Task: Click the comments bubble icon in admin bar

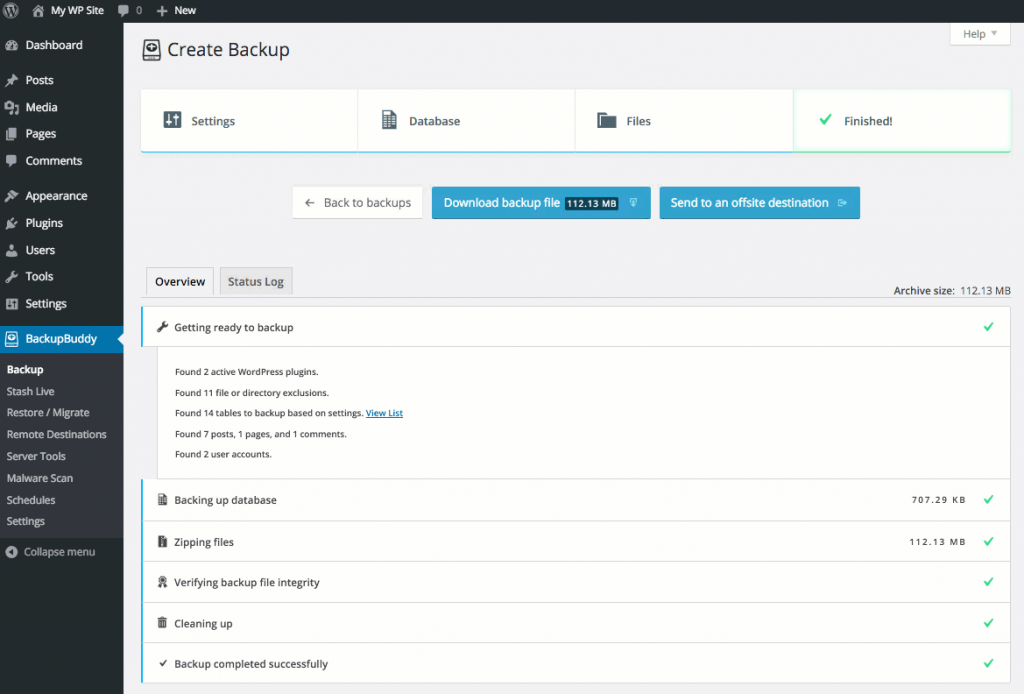Action: pos(123,10)
